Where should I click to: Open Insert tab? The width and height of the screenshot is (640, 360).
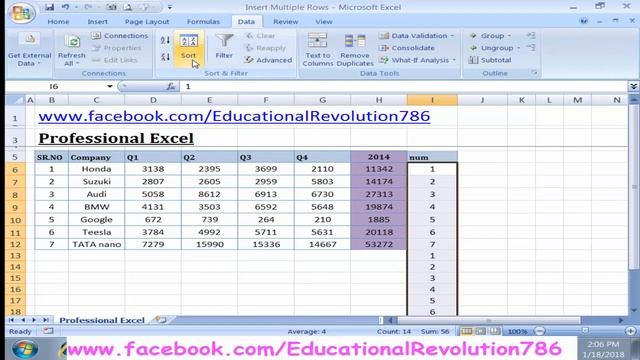coord(98,22)
